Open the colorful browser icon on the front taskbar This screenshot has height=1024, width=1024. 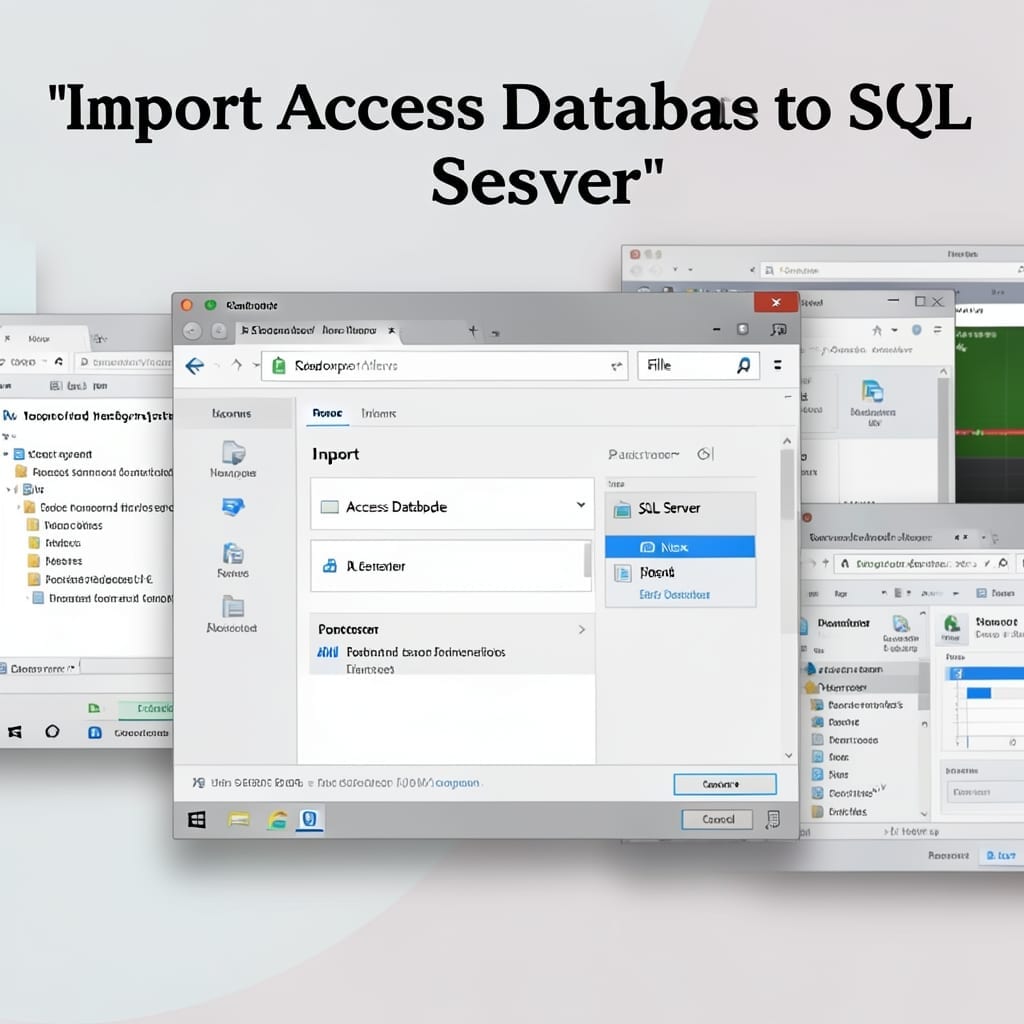[x=278, y=820]
